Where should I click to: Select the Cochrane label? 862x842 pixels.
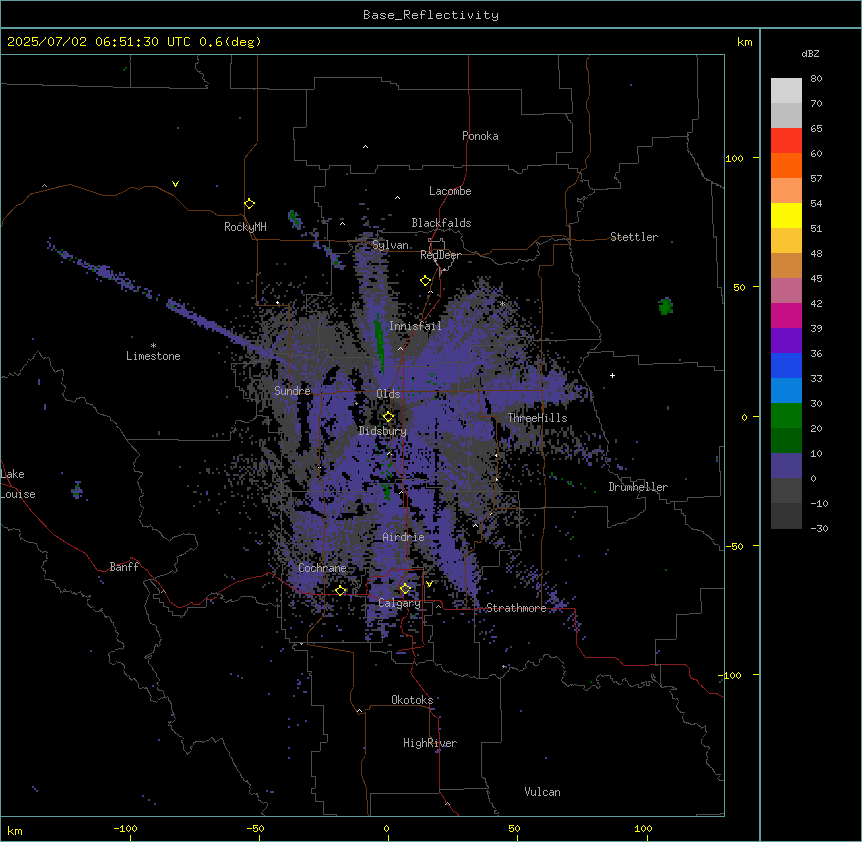[322, 568]
